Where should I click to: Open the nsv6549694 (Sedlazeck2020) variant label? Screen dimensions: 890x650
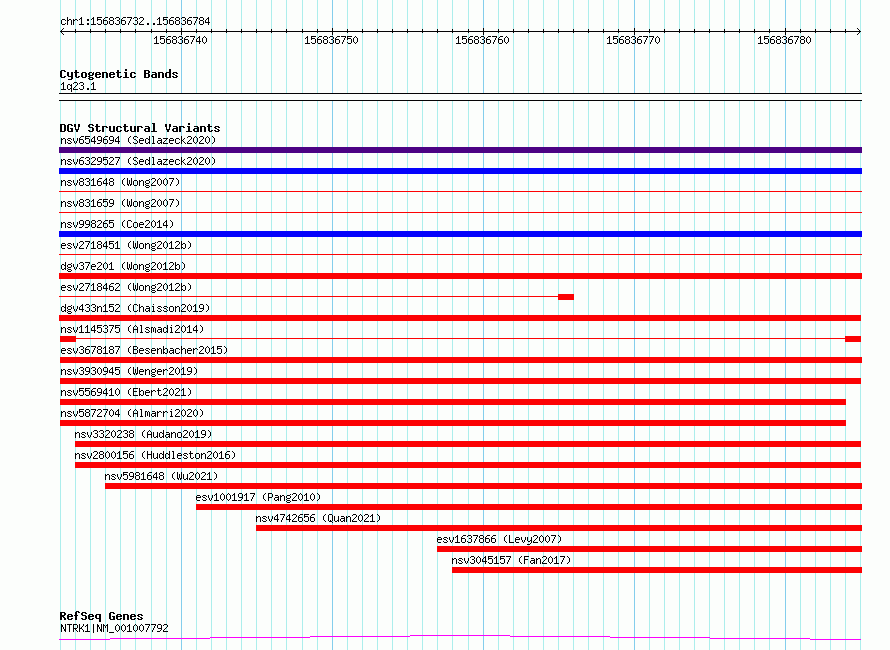click(x=138, y=140)
